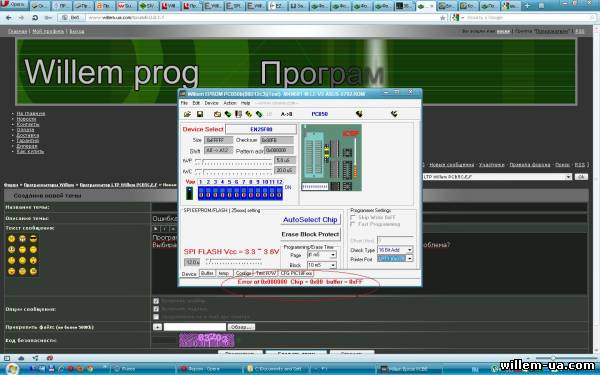This screenshot has width=600, height=375.
Task: Click the A->B toolbar item
Action: 287,114
